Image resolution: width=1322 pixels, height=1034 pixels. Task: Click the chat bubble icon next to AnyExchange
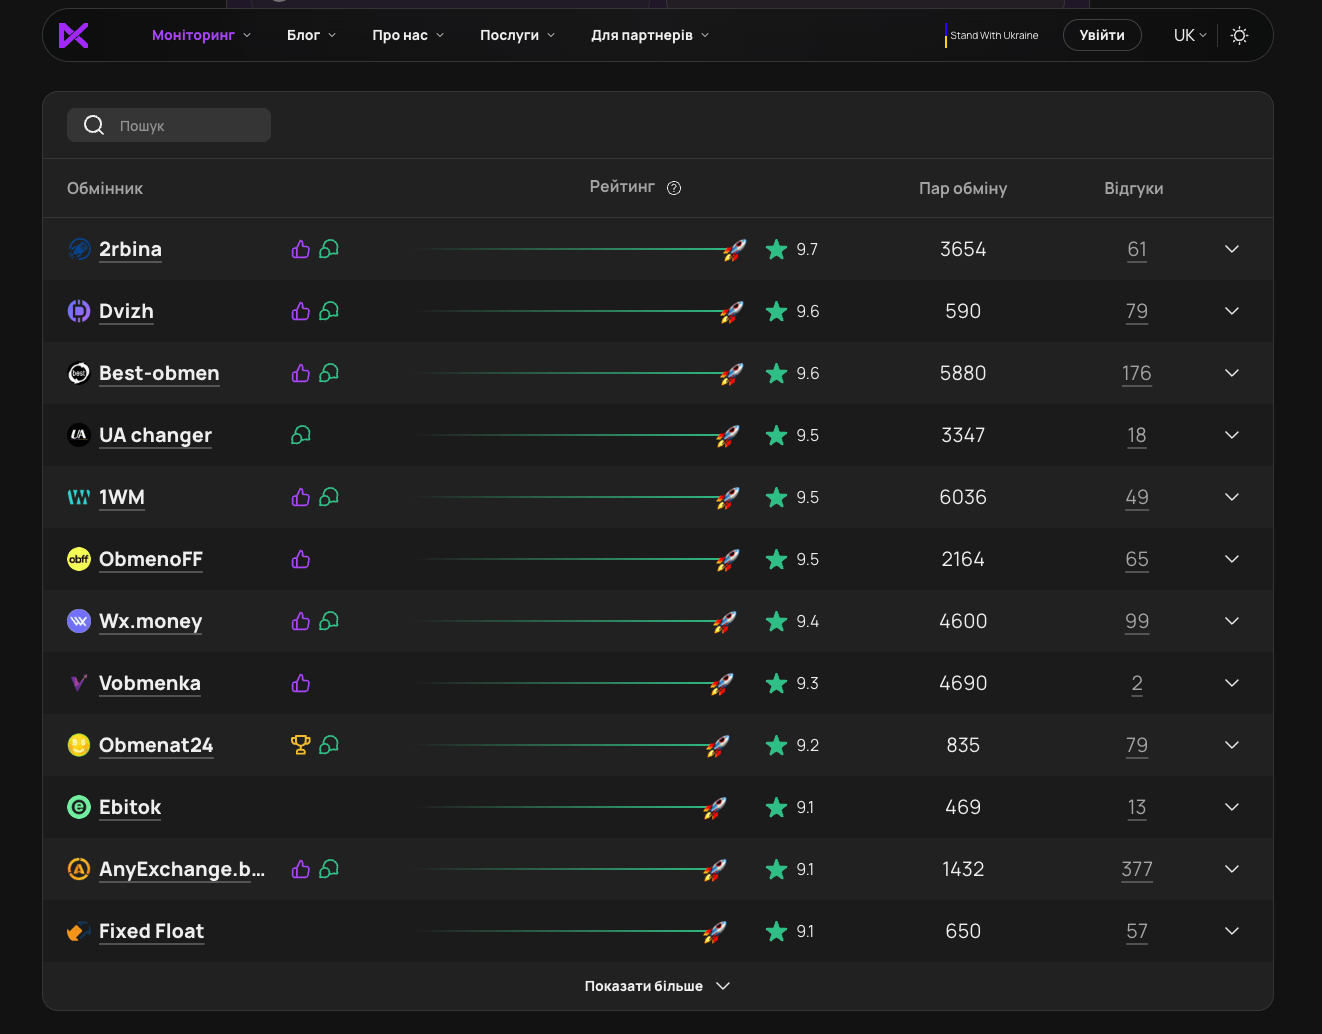pyautogui.click(x=329, y=869)
